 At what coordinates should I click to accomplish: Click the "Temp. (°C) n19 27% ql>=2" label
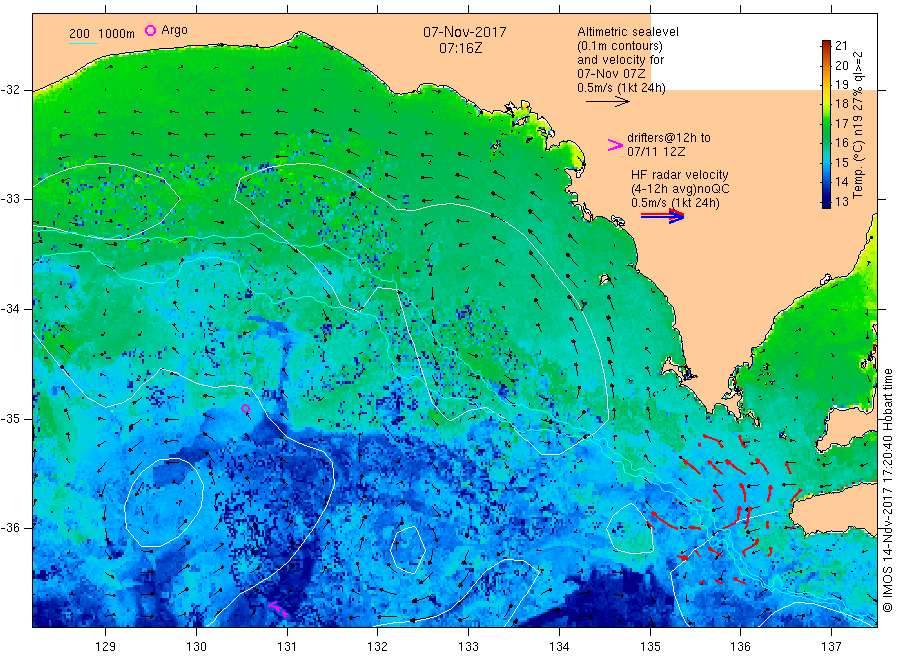pos(858,125)
